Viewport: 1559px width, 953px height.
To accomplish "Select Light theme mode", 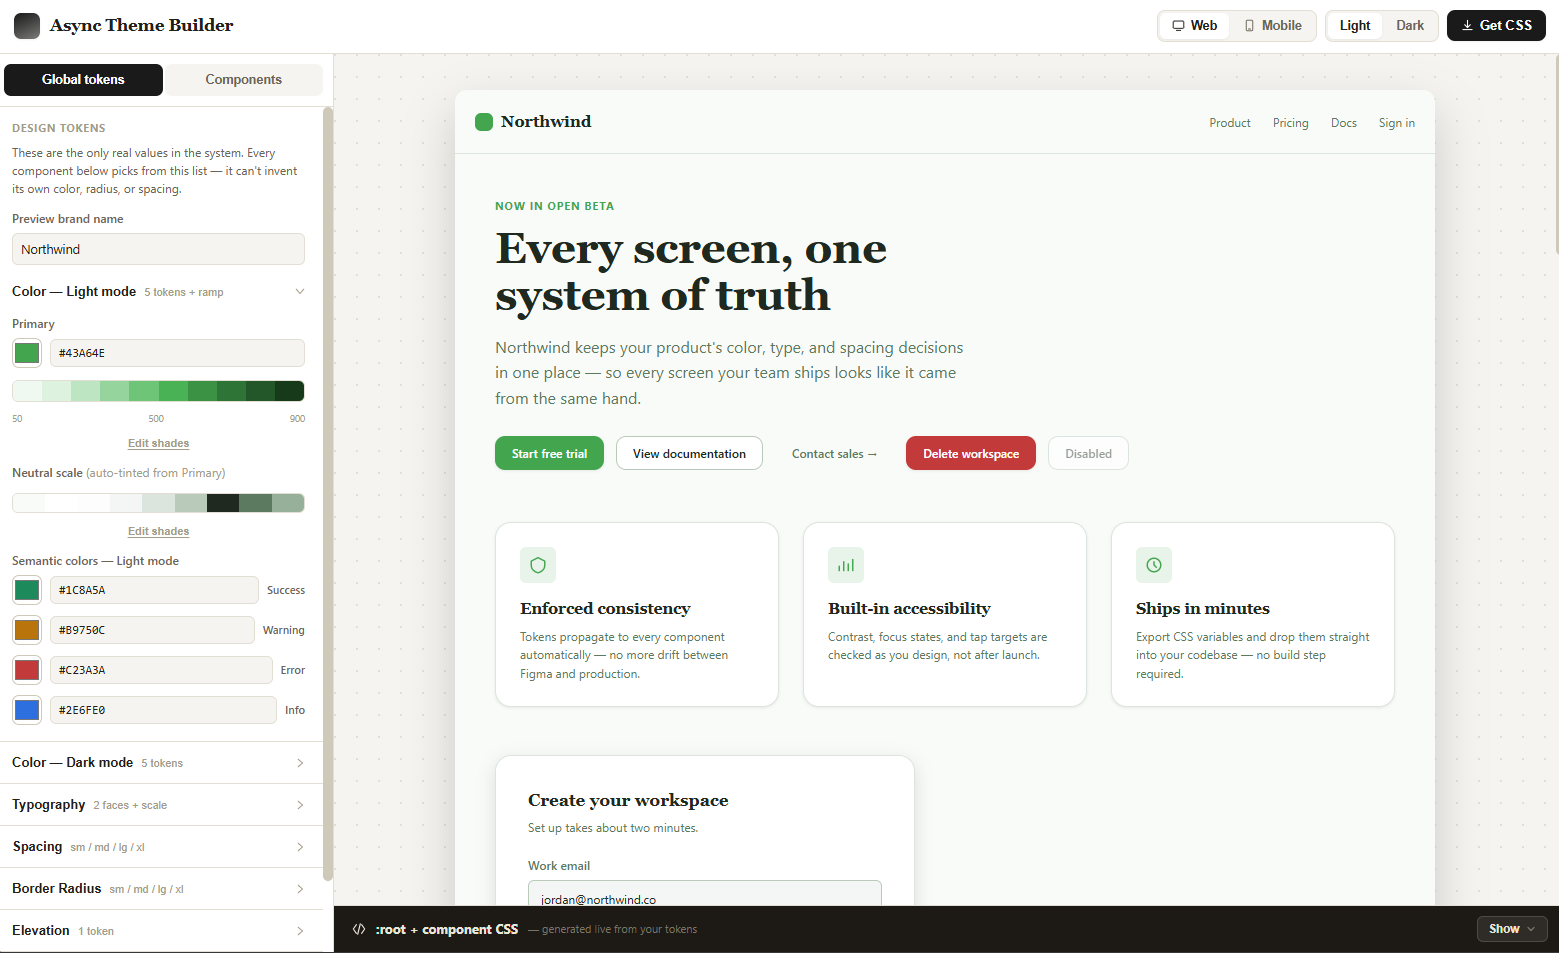I will pyautogui.click(x=1355, y=26).
